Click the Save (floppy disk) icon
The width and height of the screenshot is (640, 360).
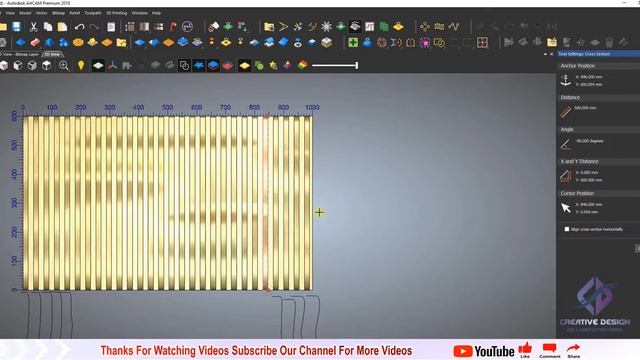[17, 27]
